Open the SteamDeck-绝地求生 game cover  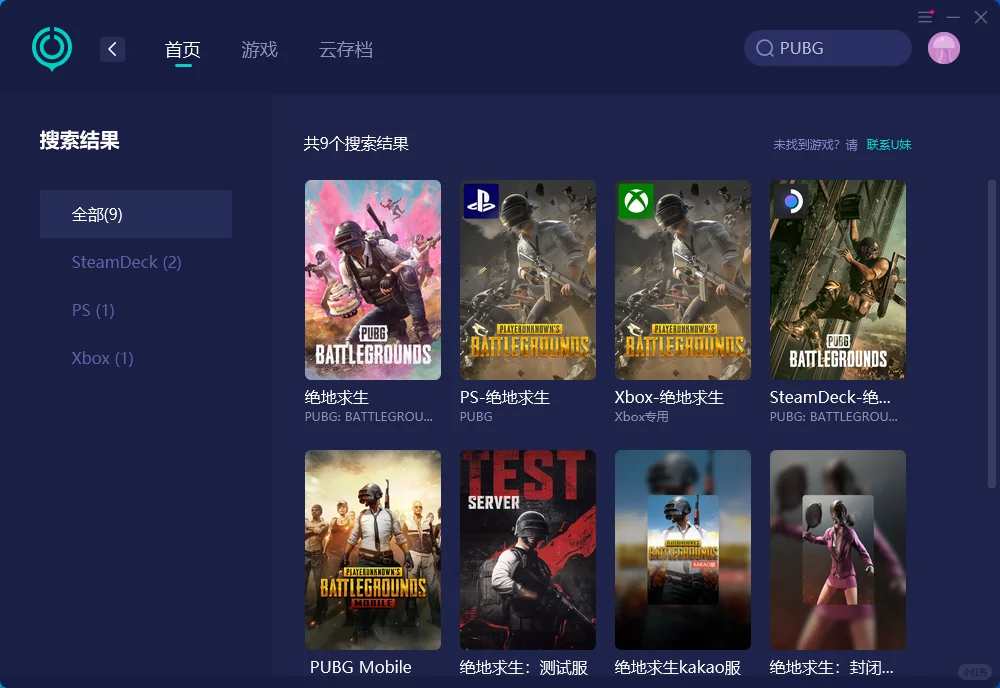837,280
